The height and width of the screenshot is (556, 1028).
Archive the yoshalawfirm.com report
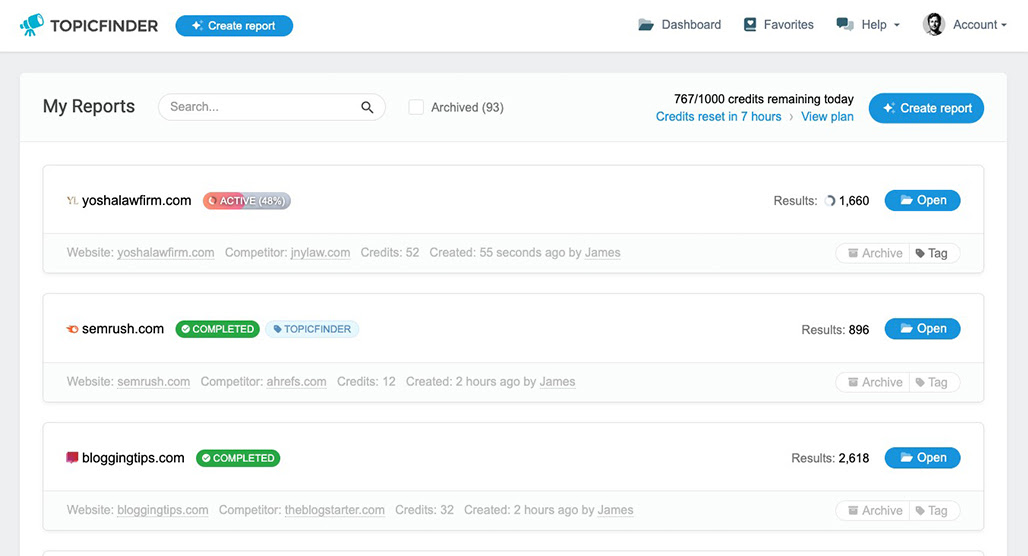tap(875, 253)
